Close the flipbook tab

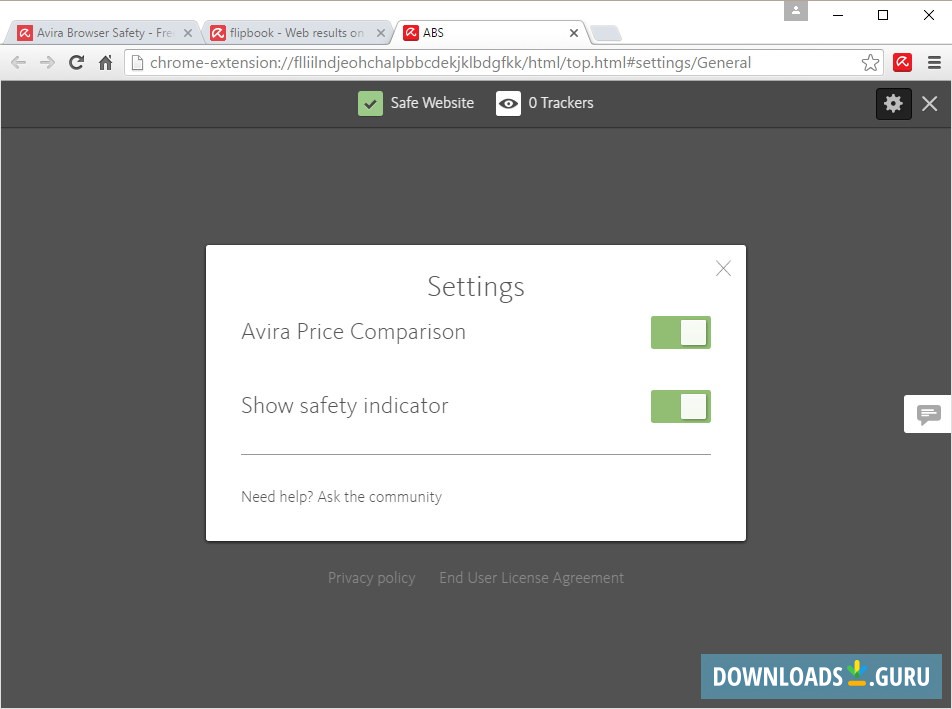click(381, 33)
